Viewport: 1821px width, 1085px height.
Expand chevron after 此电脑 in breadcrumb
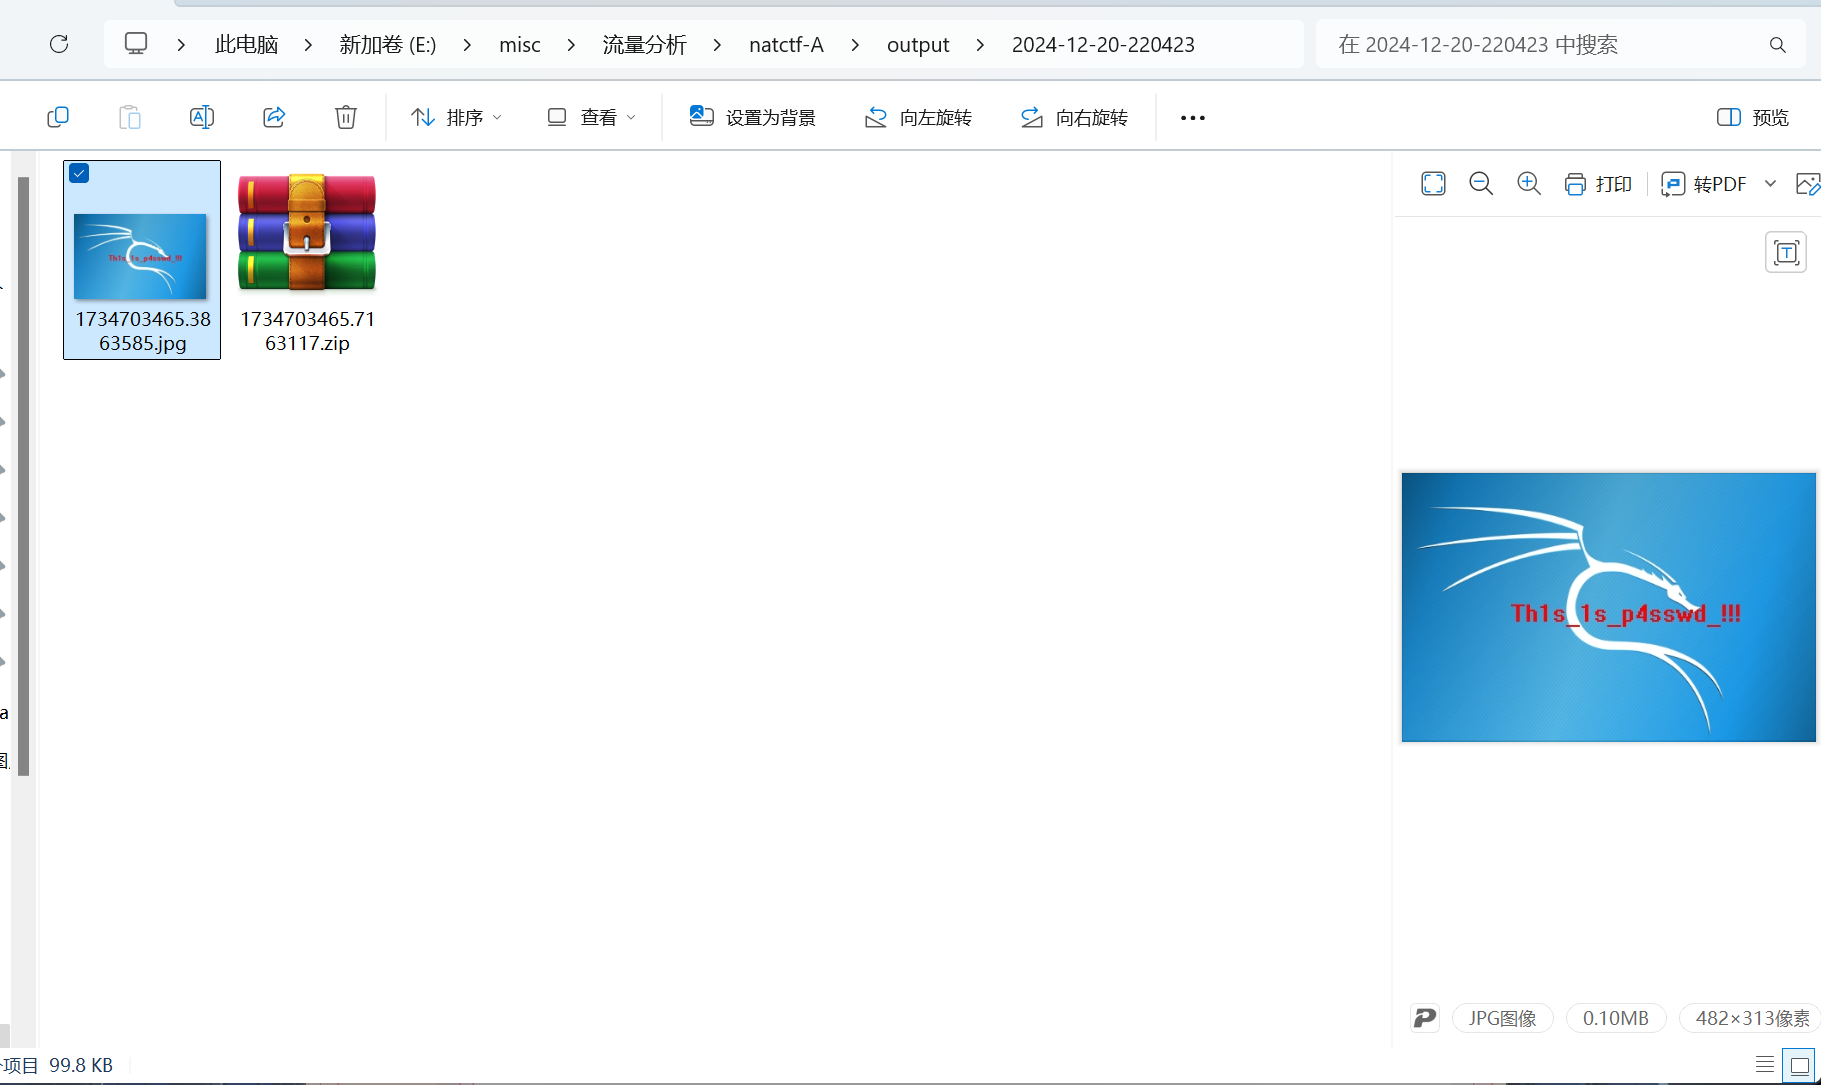click(x=308, y=45)
